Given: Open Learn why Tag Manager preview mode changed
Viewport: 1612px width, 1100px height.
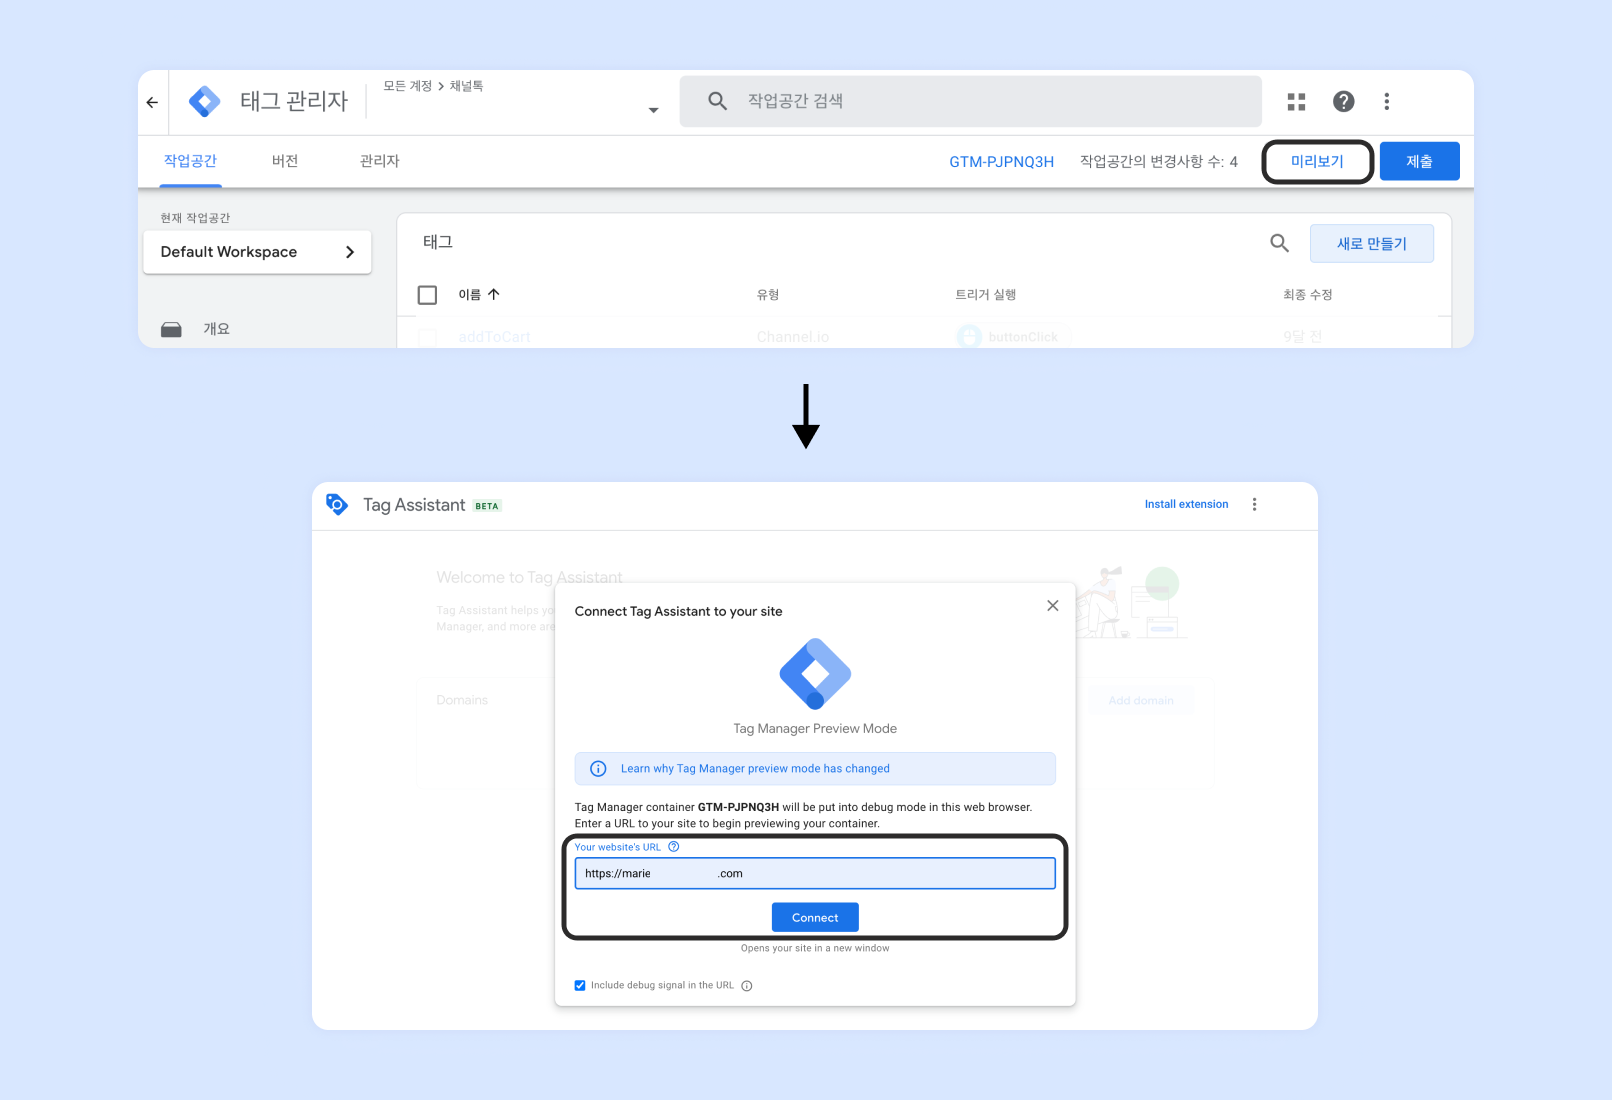Looking at the screenshot, I should coord(755,769).
